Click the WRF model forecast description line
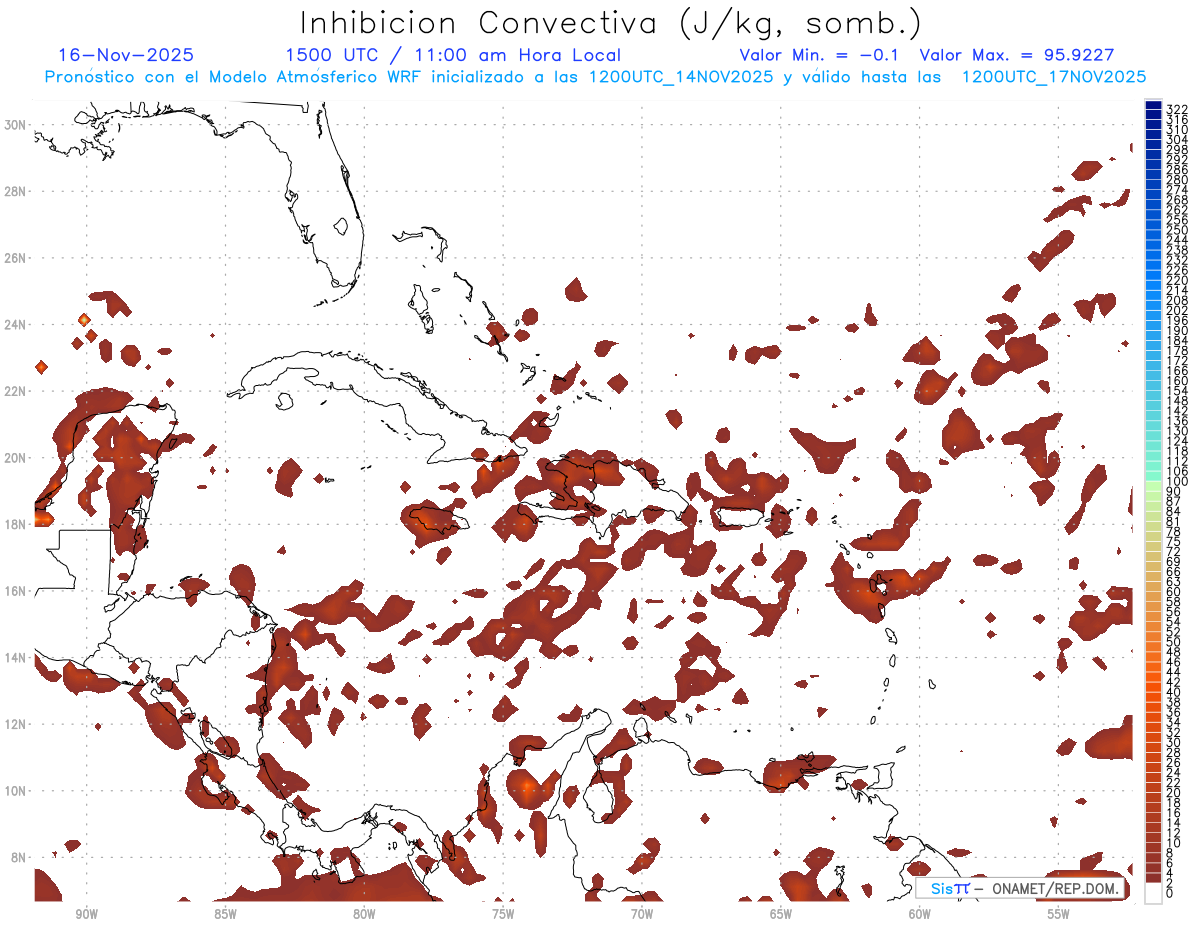The width and height of the screenshot is (1200, 927). (595, 76)
